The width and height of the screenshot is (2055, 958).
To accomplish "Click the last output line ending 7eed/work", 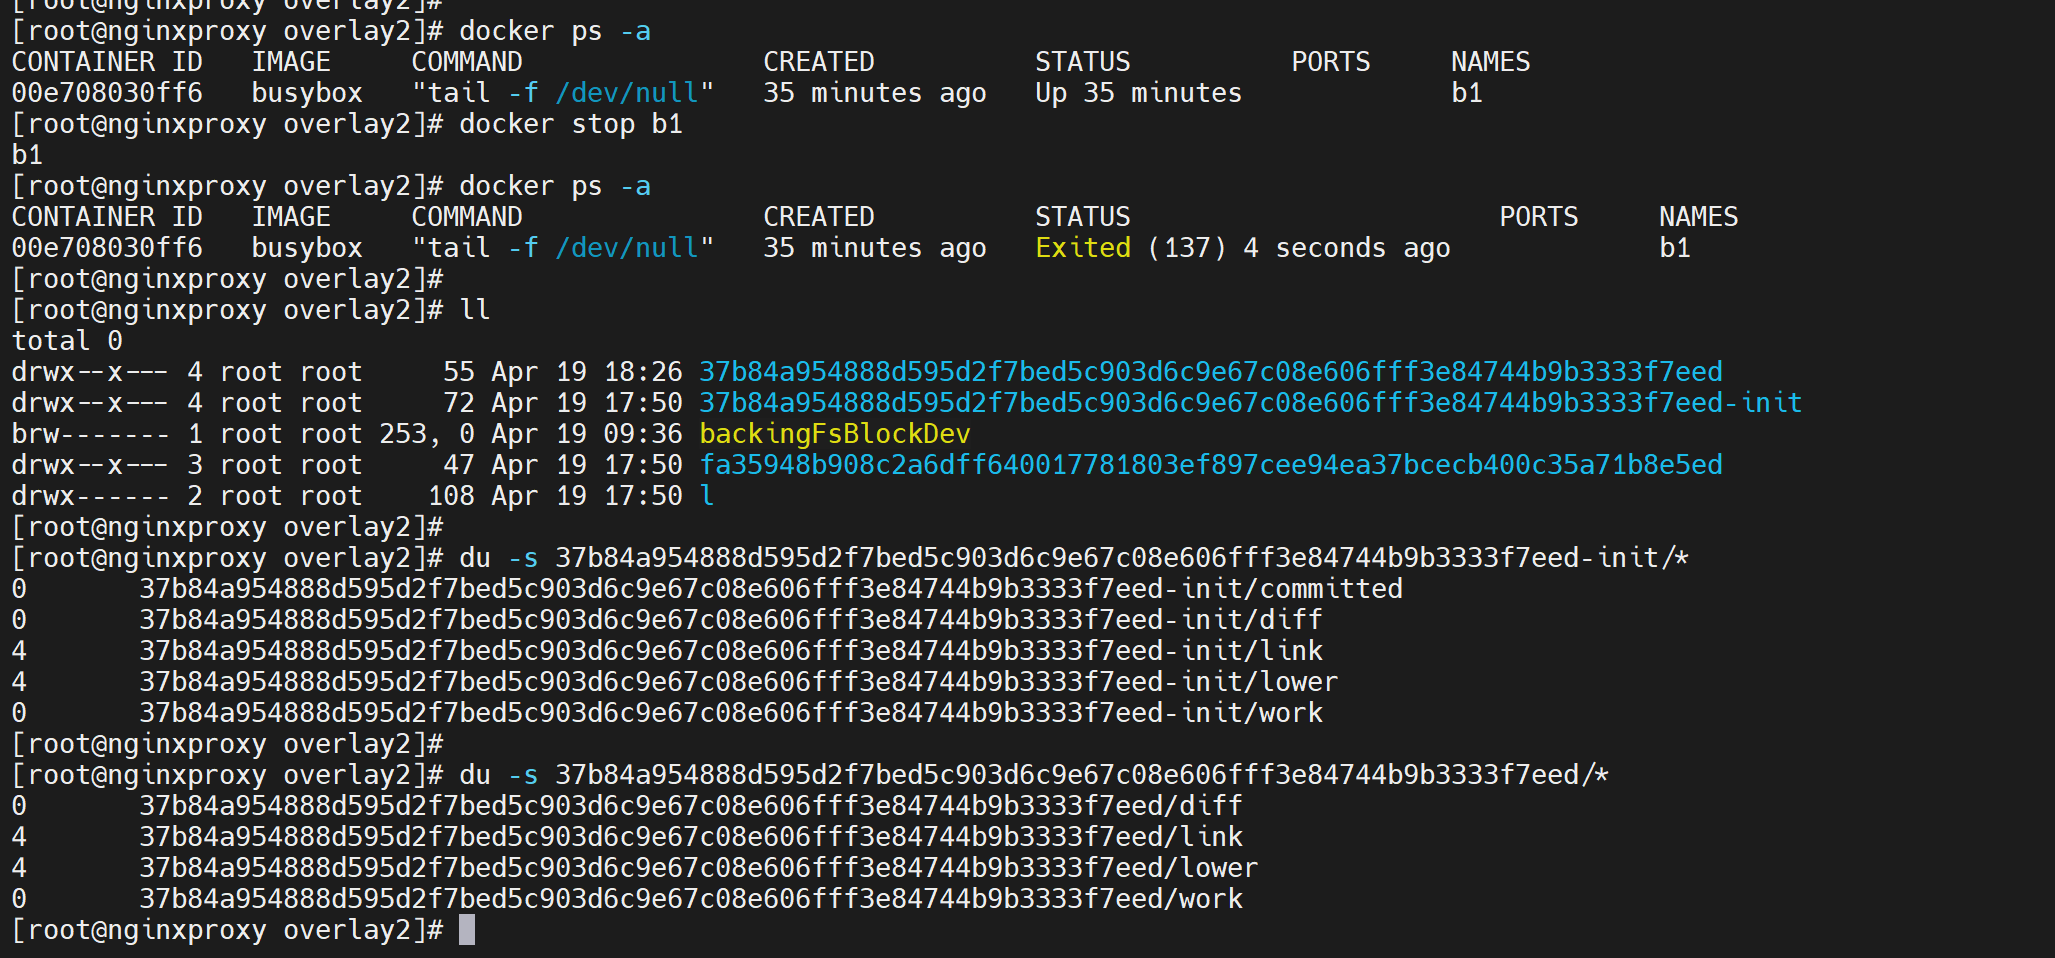I will point(690,899).
